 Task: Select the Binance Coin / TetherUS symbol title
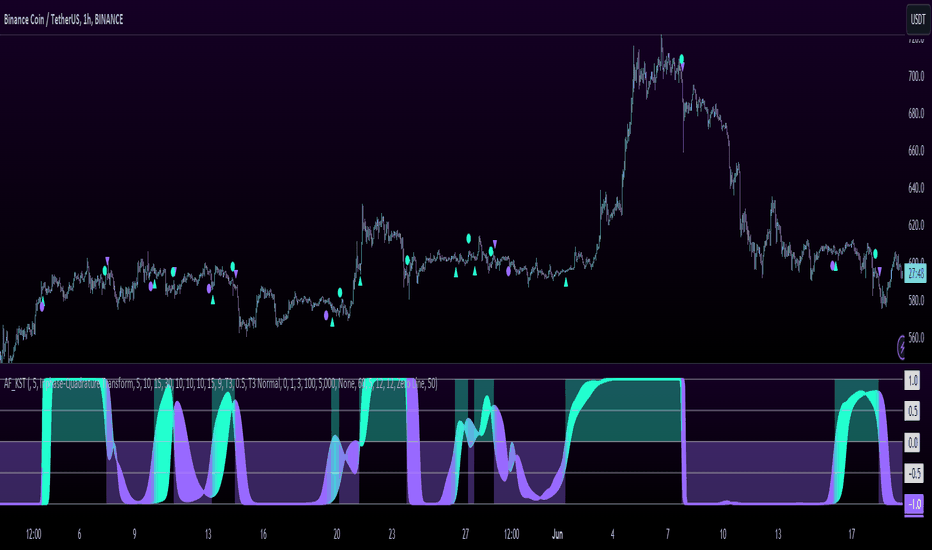point(63,20)
